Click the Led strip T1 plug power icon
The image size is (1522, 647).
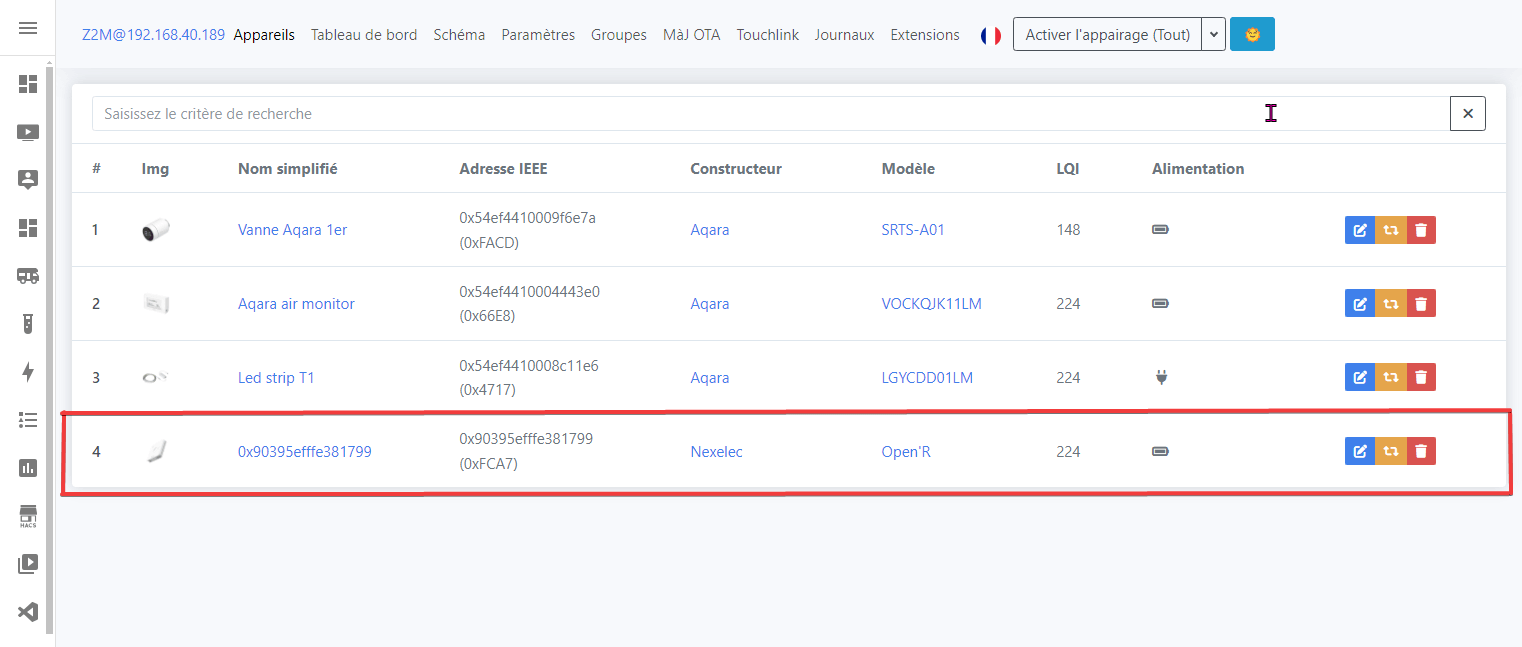coord(1161,378)
